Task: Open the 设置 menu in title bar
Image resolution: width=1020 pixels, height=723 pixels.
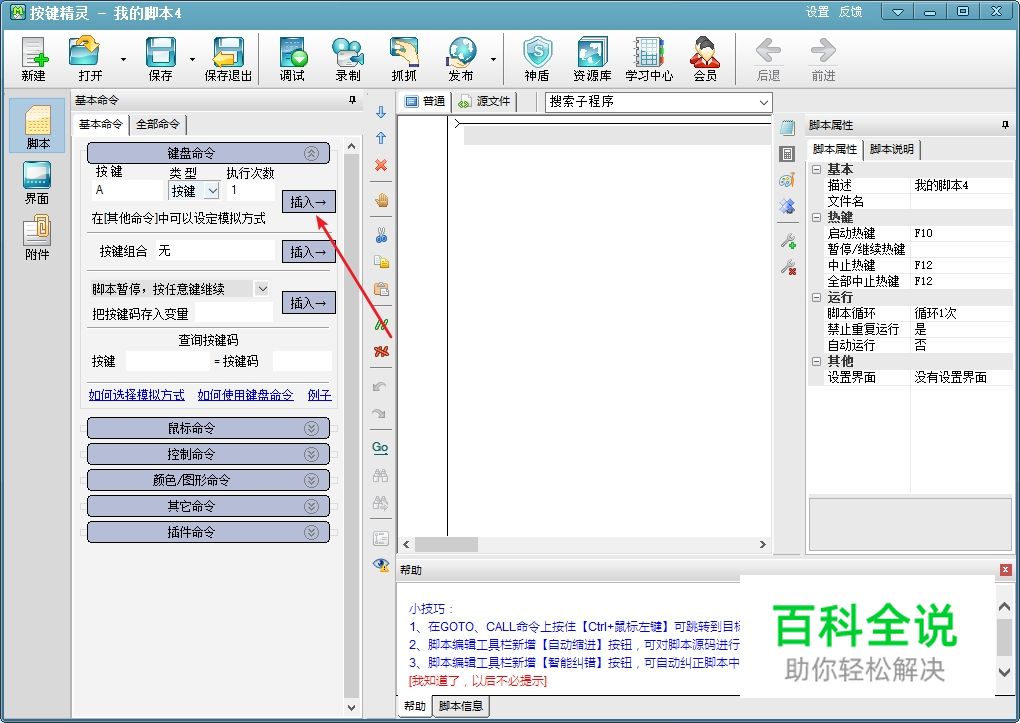Action: point(817,12)
